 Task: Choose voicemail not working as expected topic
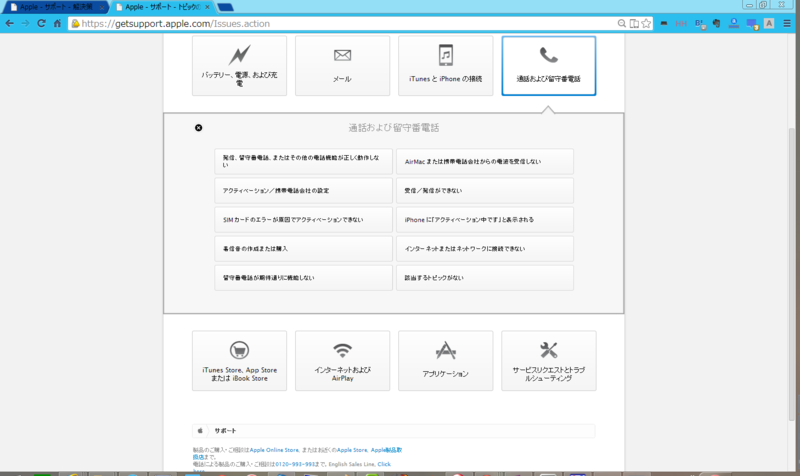tap(304, 278)
